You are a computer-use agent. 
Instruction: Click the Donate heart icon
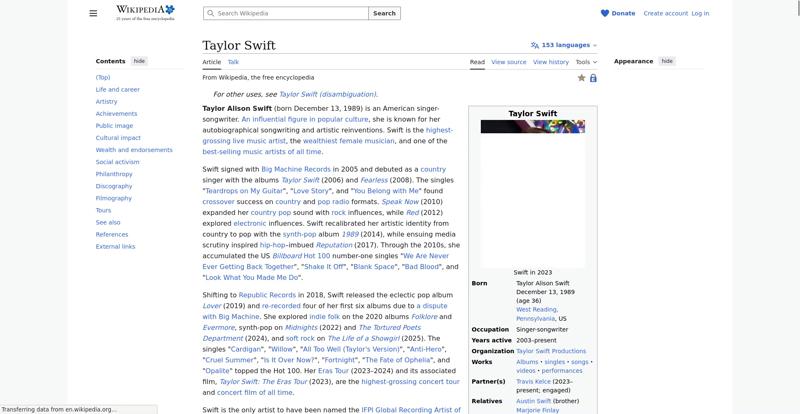click(605, 13)
